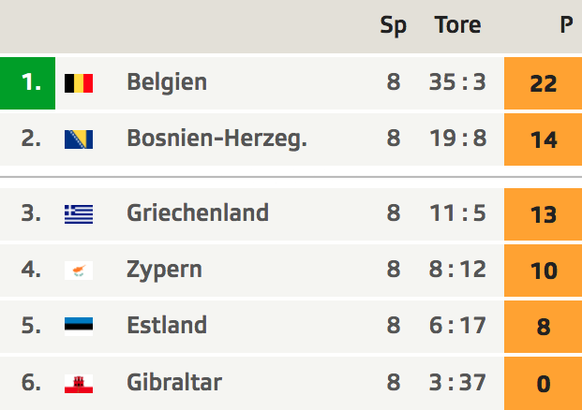Click Gibraltar's 0 points cell
The image size is (582, 410).
tap(543, 384)
